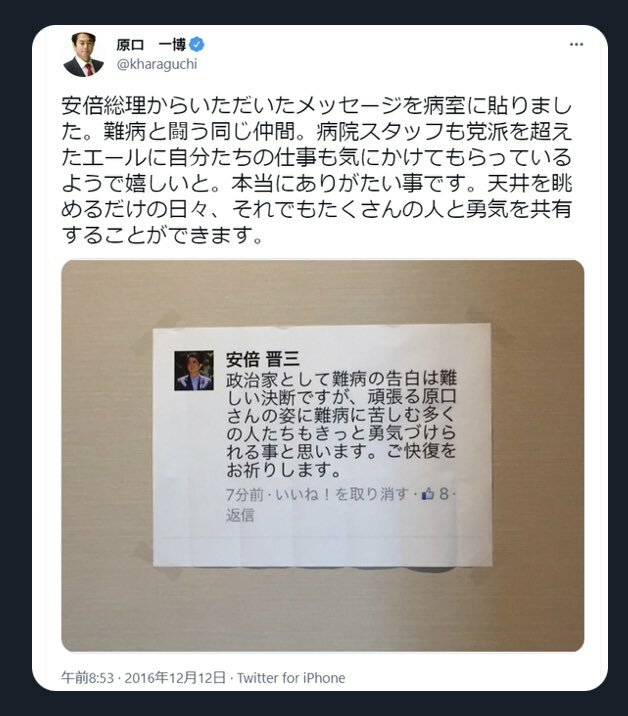Open the @kharaguchi handle link
Image resolution: width=628 pixels, height=716 pixels.
point(157,64)
